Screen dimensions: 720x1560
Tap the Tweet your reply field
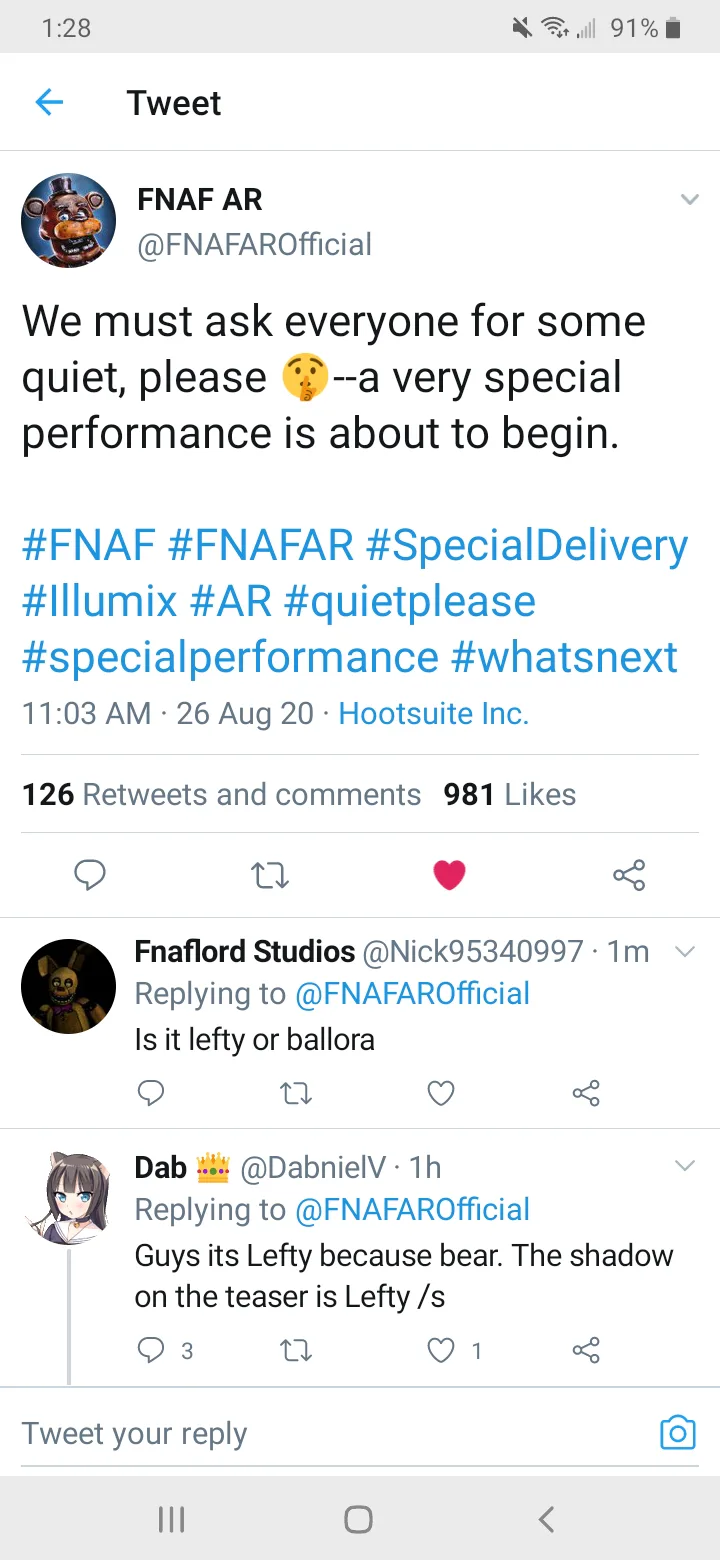point(300,1434)
